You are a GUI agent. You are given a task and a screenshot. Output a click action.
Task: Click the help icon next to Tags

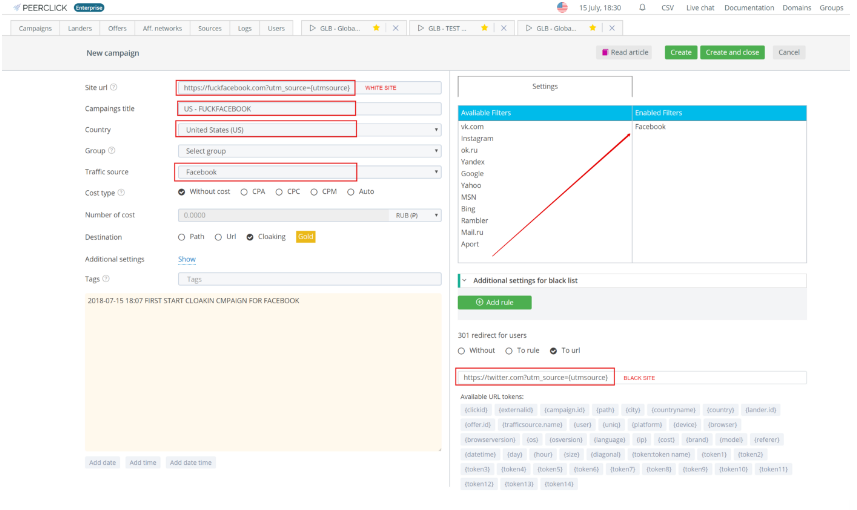point(106,280)
